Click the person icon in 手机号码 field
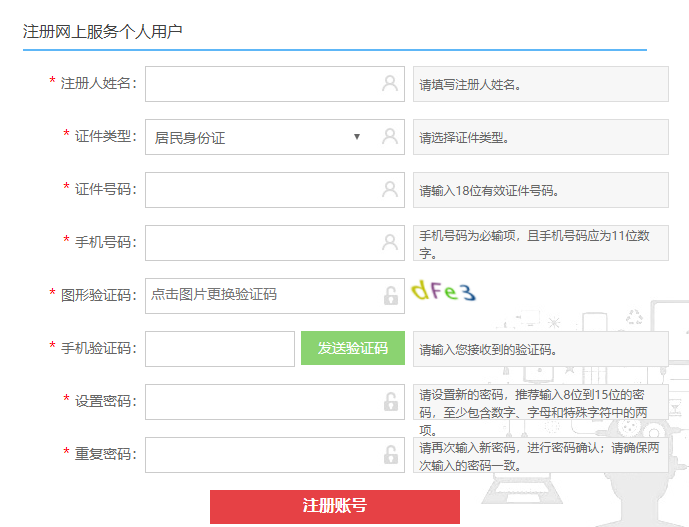The width and height of the screenshot is (689, 527). (x=390, y=243)
